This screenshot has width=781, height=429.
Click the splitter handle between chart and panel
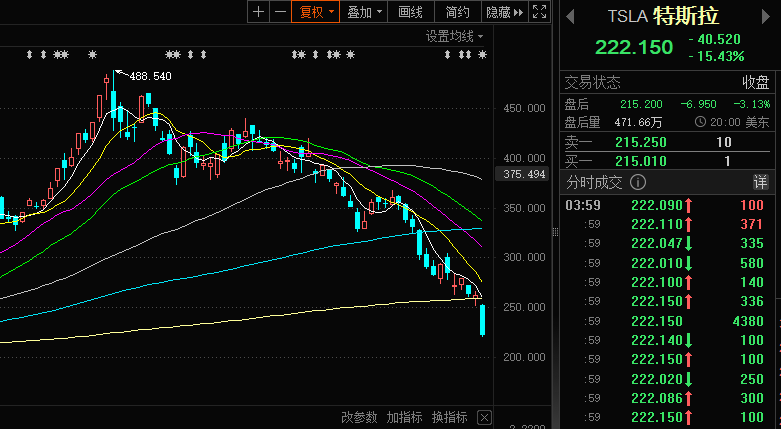555,232
